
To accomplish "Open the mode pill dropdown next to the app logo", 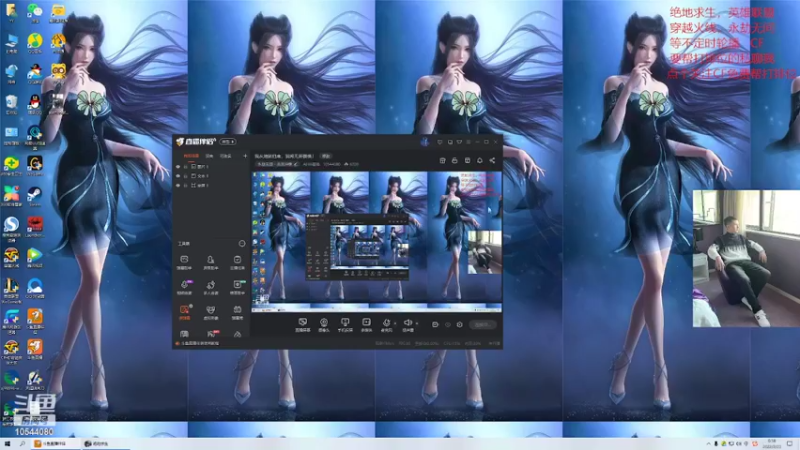I will 228,142.
